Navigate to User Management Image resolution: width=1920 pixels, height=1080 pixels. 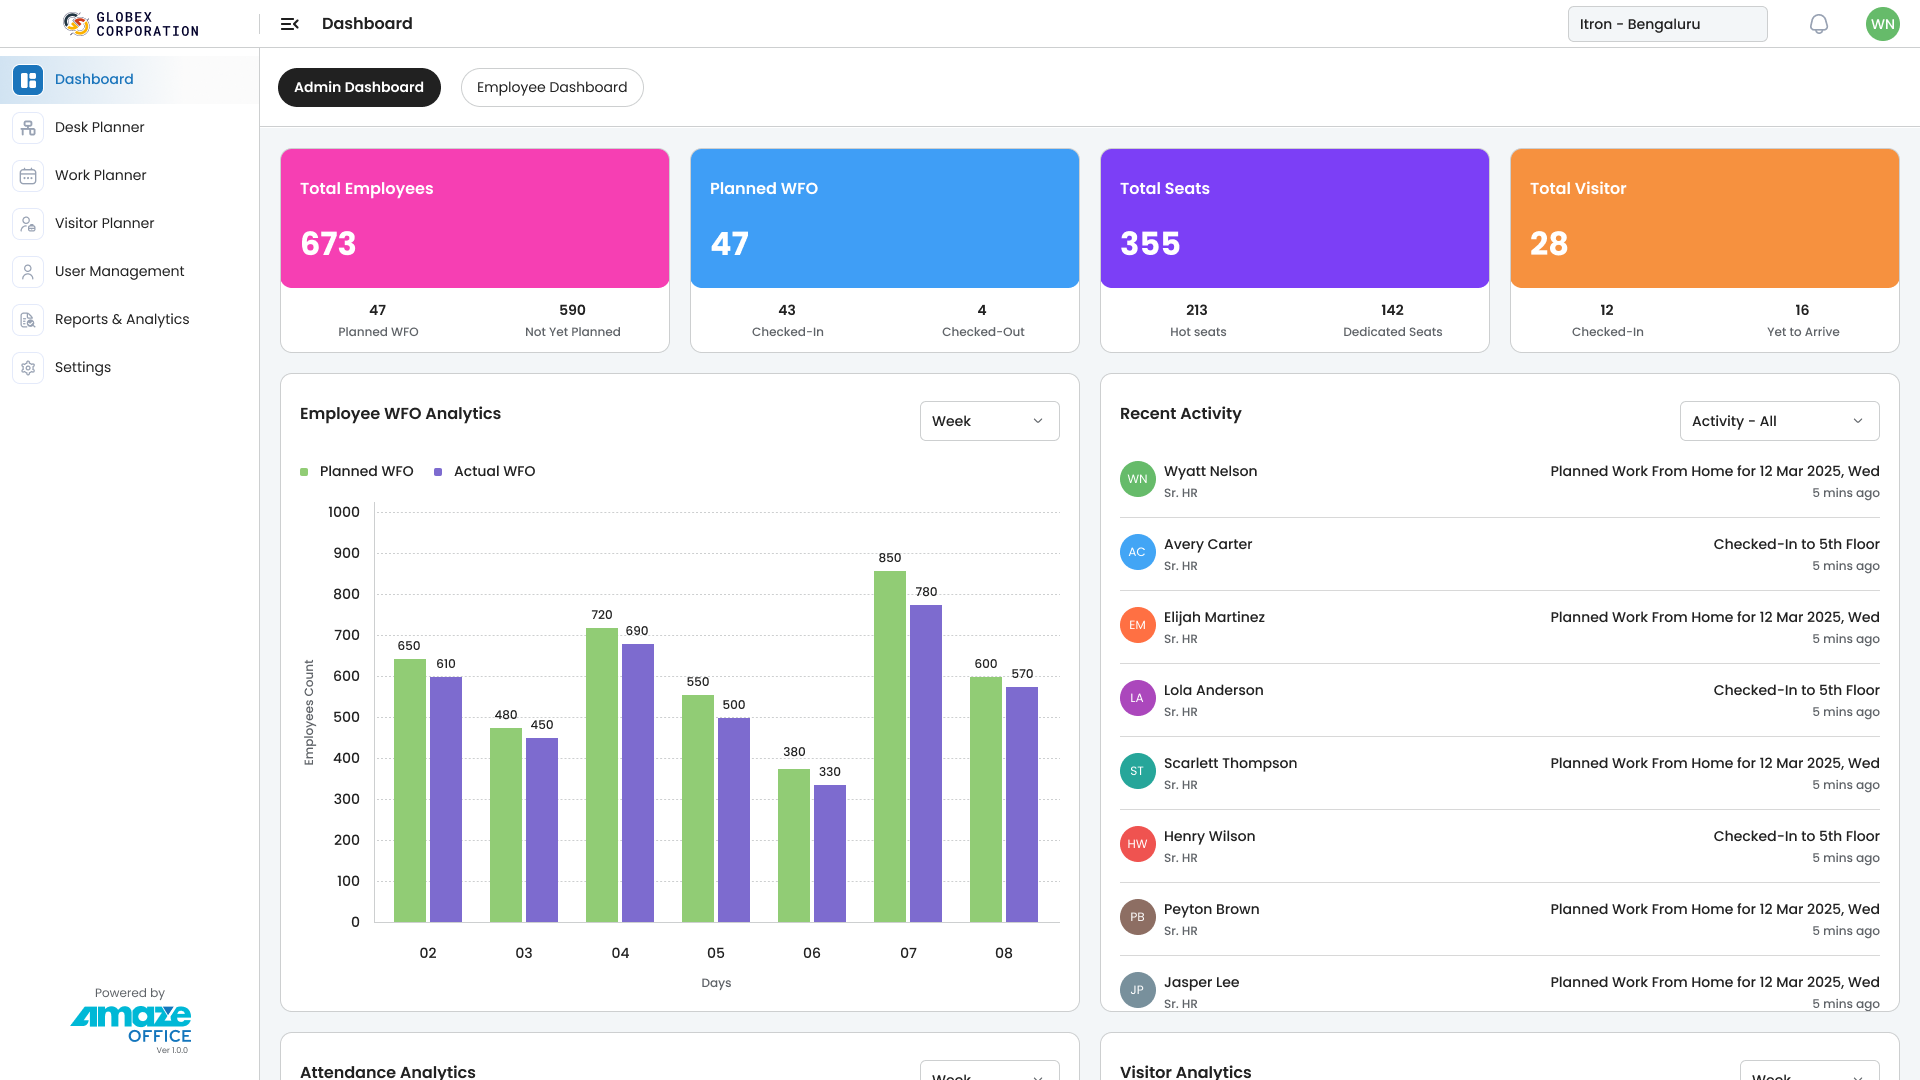119,271
